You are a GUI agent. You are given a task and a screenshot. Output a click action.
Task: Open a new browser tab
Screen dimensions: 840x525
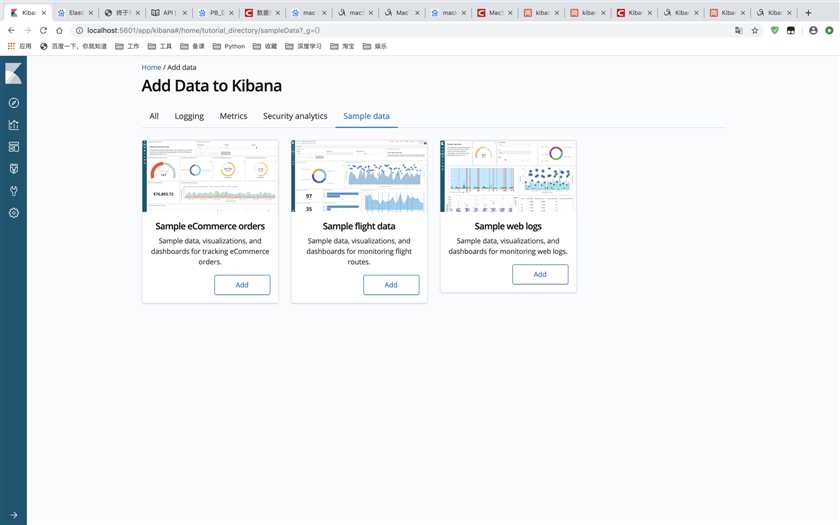(x=808, y=12)
